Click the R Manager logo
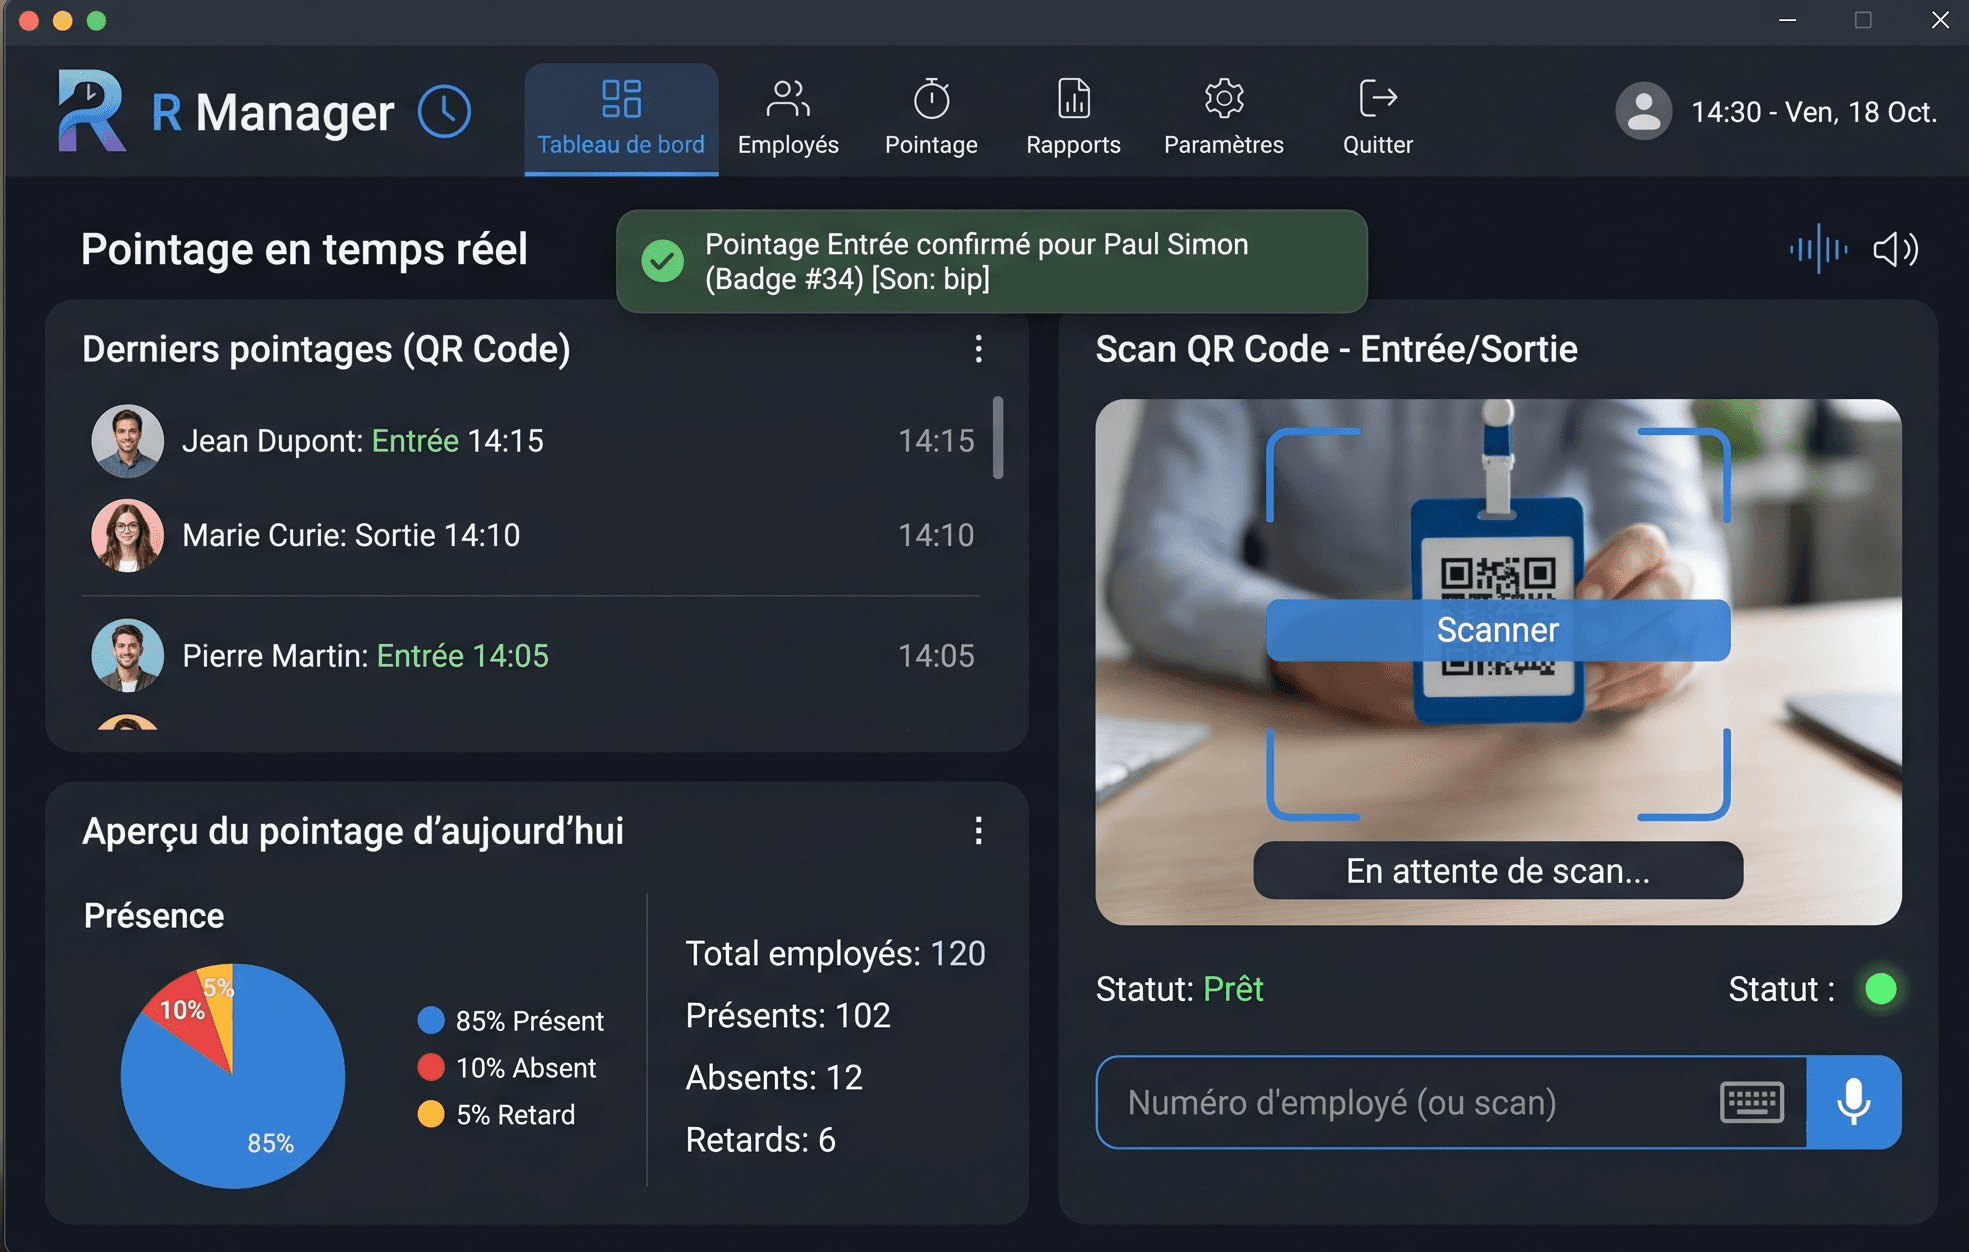This screenshot has width=1969, height=1252. [91, 111]
